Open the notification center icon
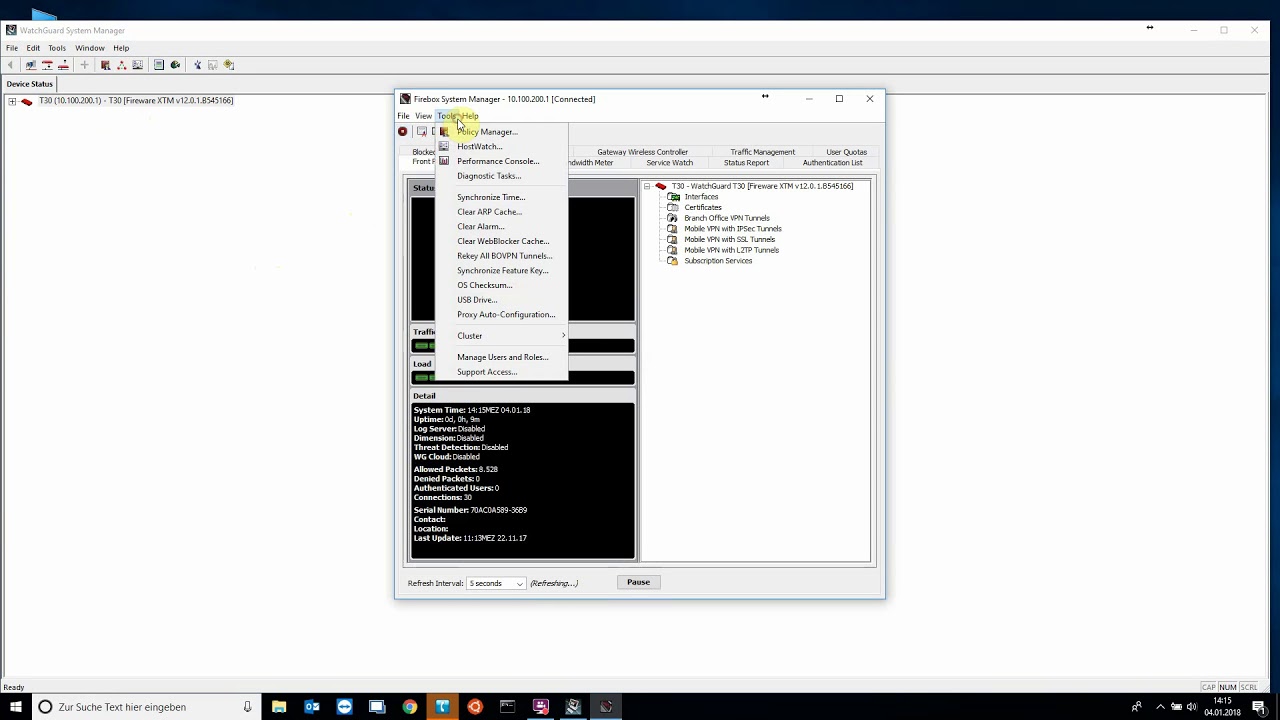 pyautogui.click(x=1261, y=707)
